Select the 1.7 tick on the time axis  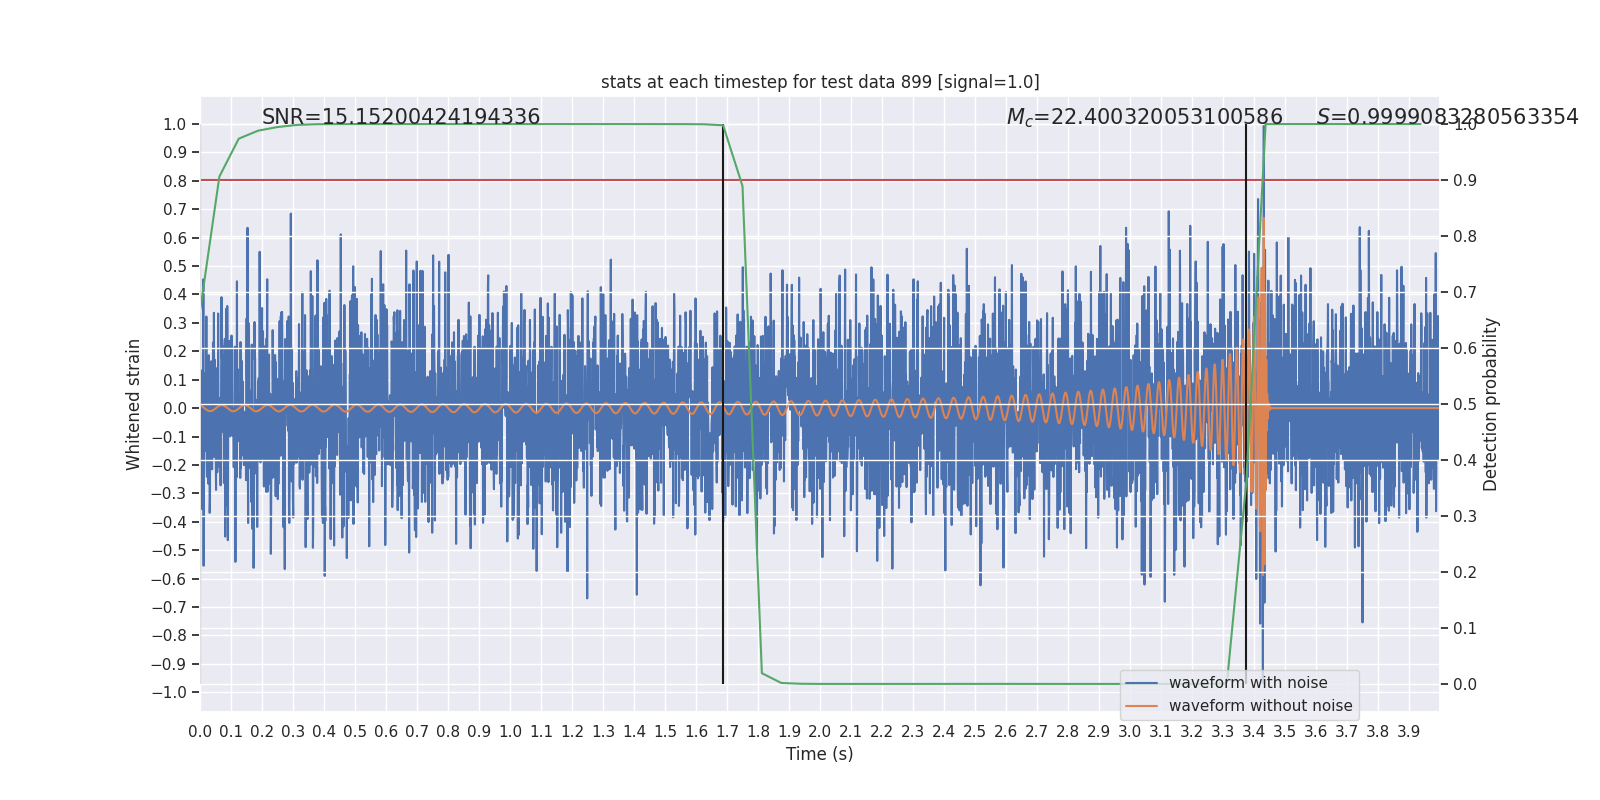pyautogui.click(x=727, y=731)
